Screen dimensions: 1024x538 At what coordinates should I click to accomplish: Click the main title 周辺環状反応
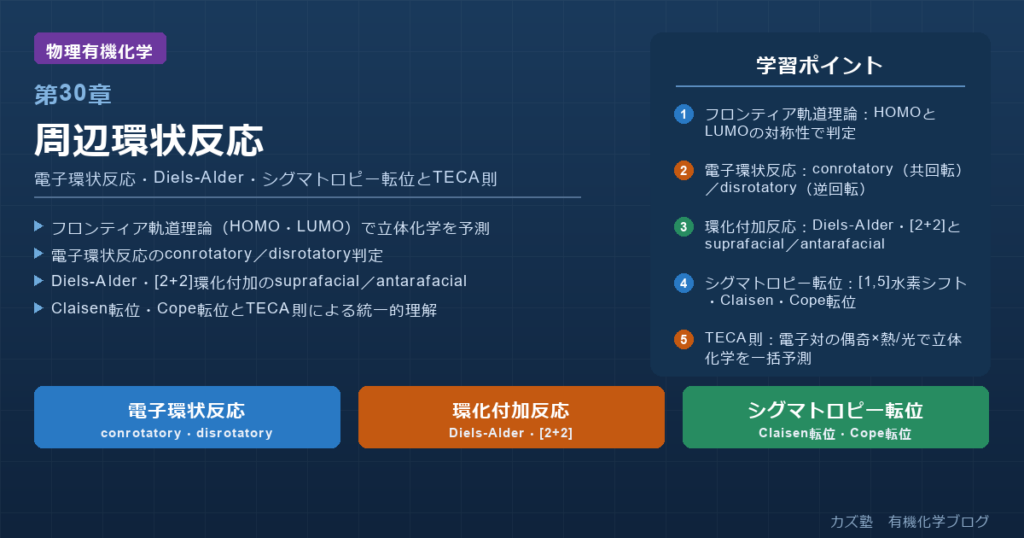coord(149,140)
